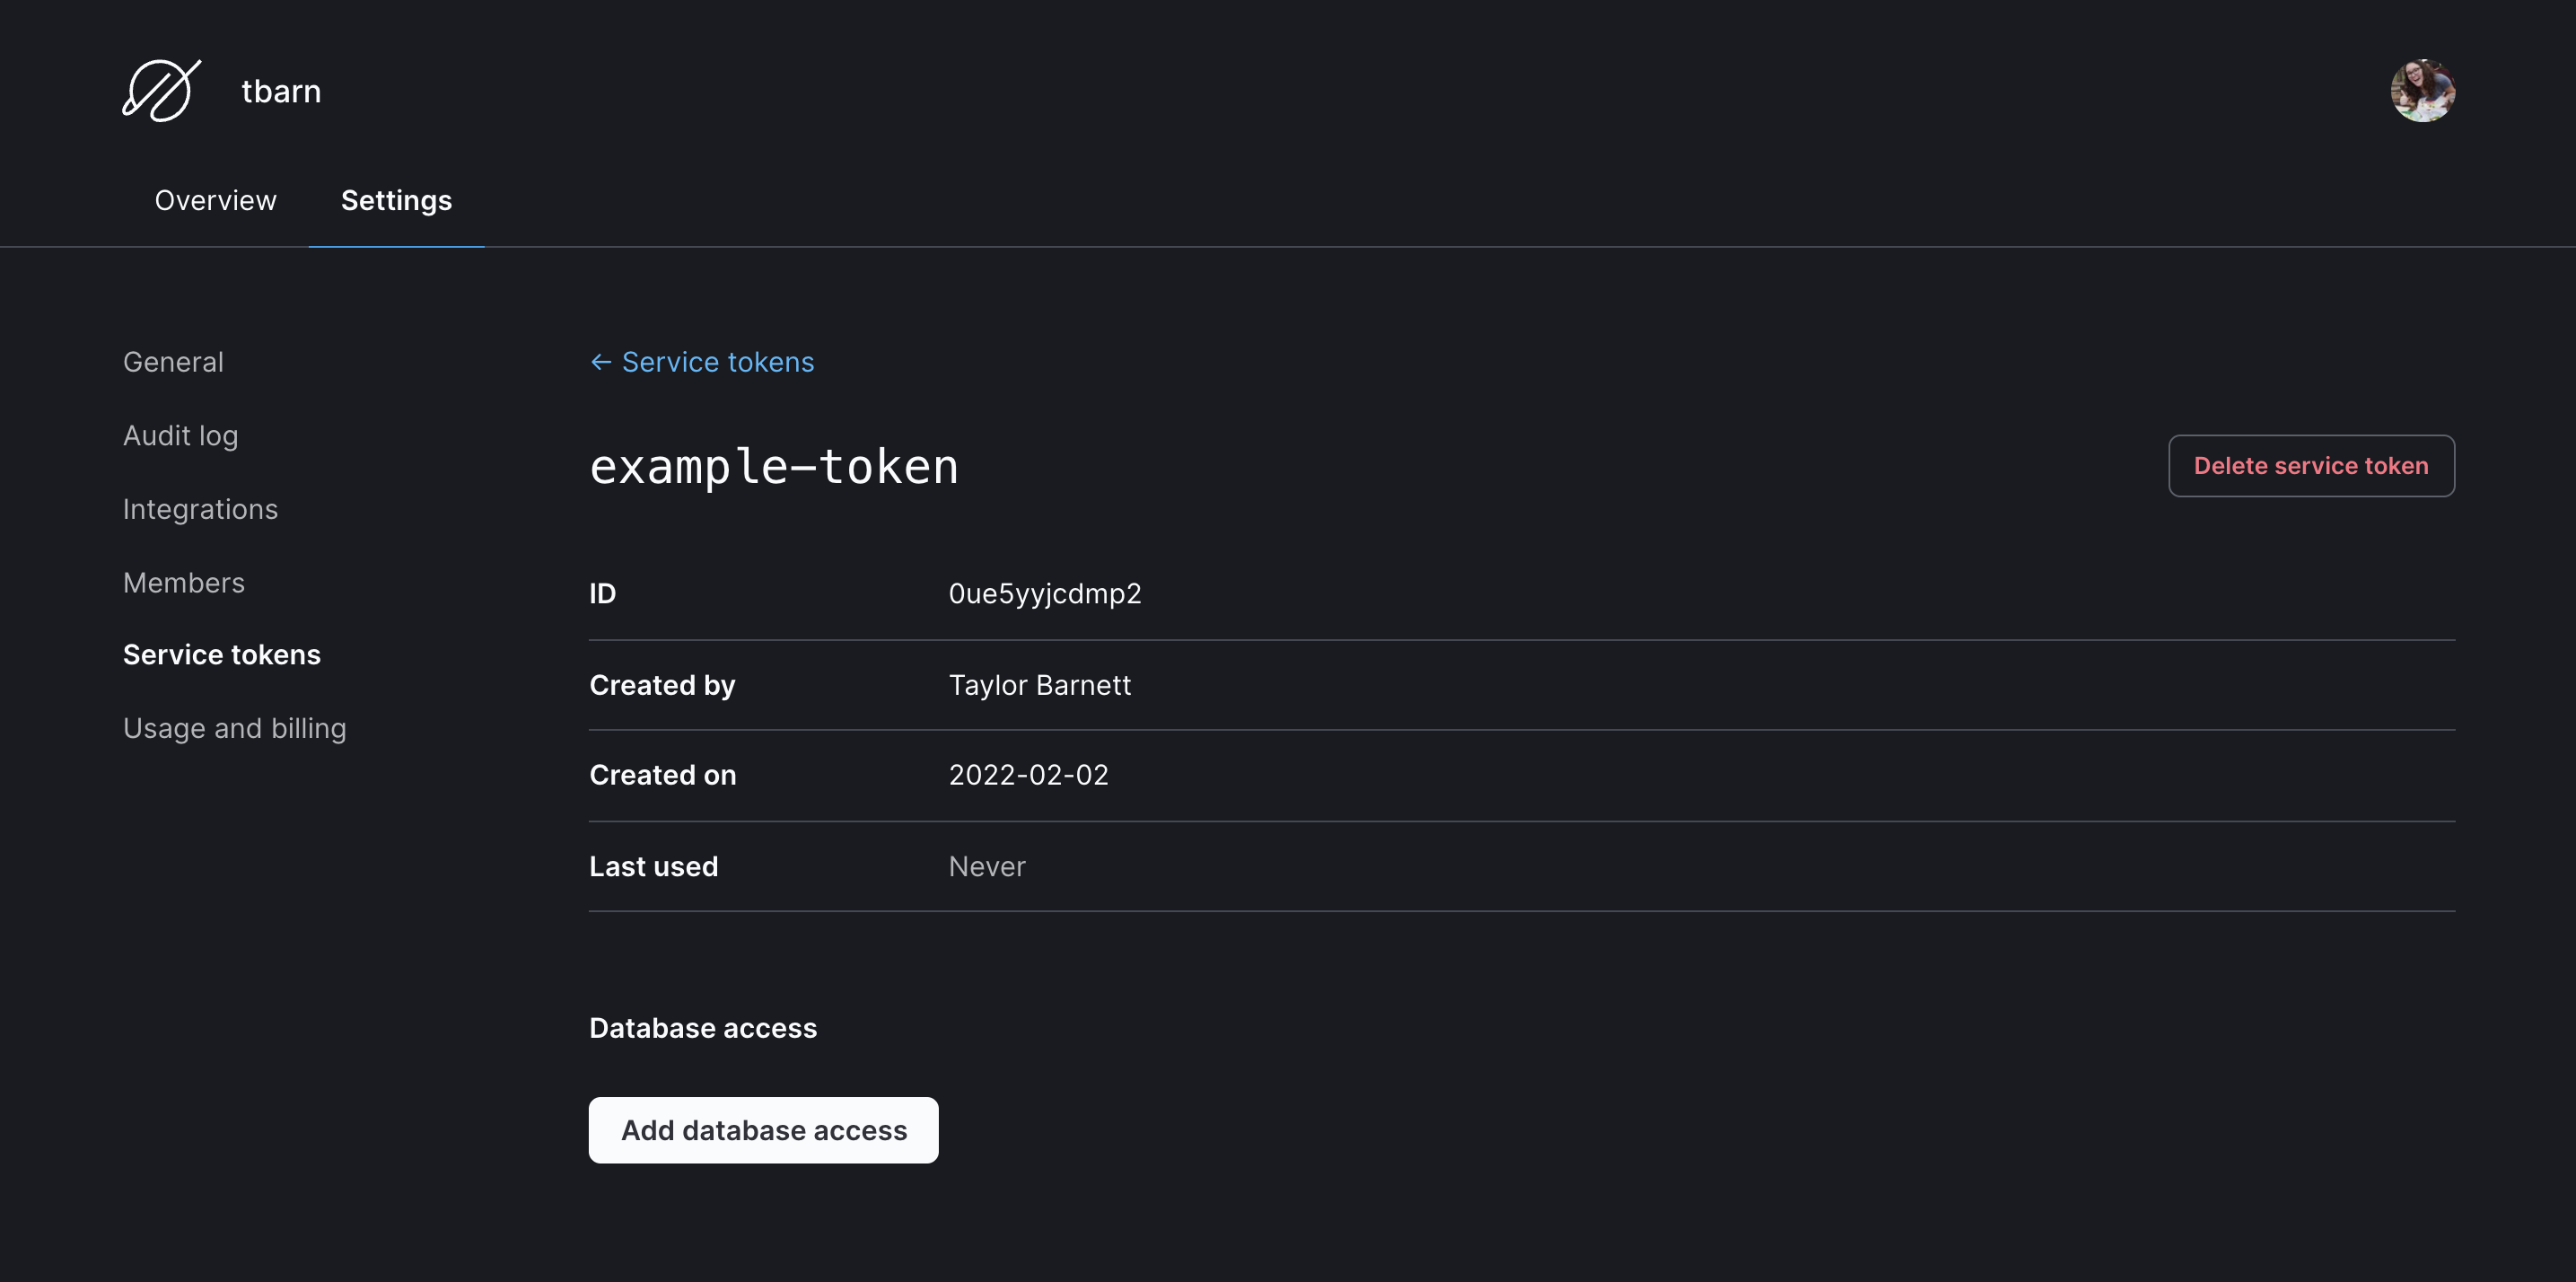2576x1282 pixels.
Task: Navigate to Usage and billing
Action: click(235, 726)
